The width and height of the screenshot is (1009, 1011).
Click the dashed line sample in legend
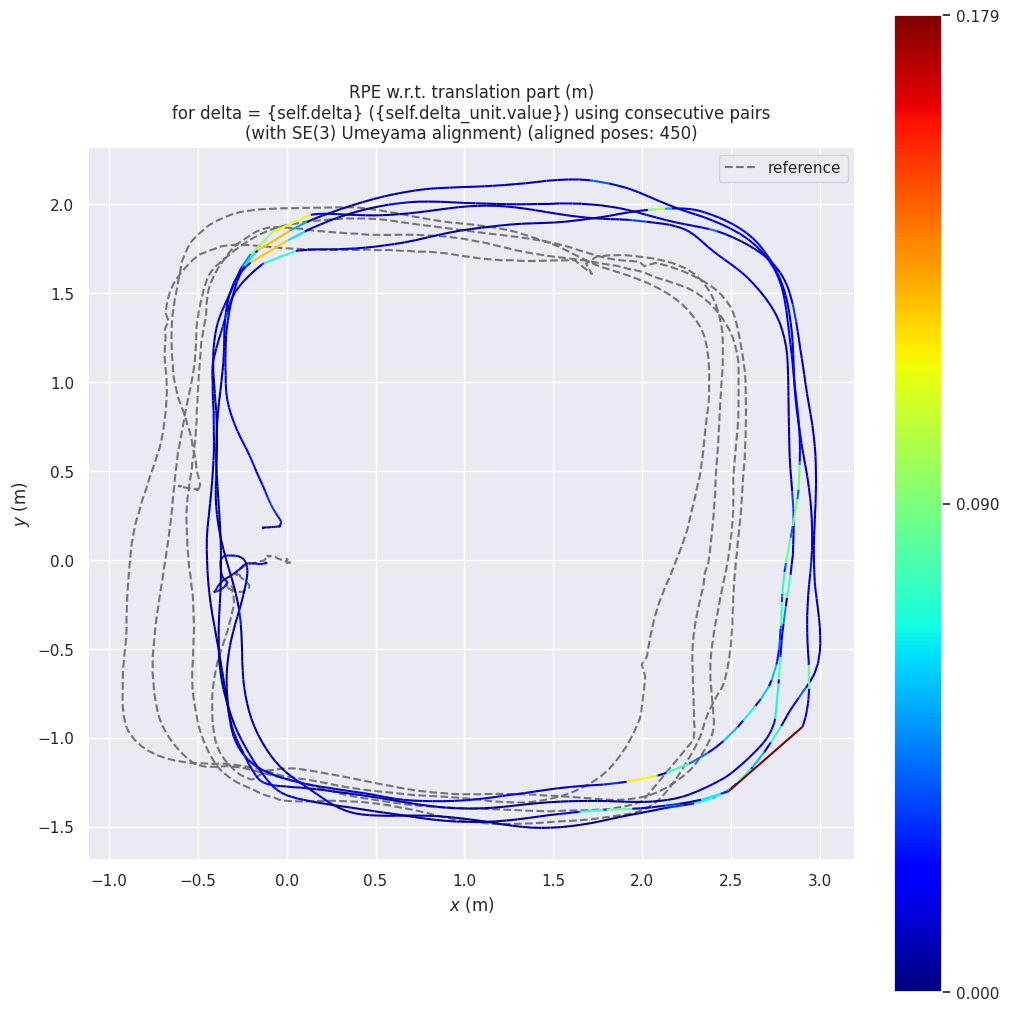click(743, 168)
